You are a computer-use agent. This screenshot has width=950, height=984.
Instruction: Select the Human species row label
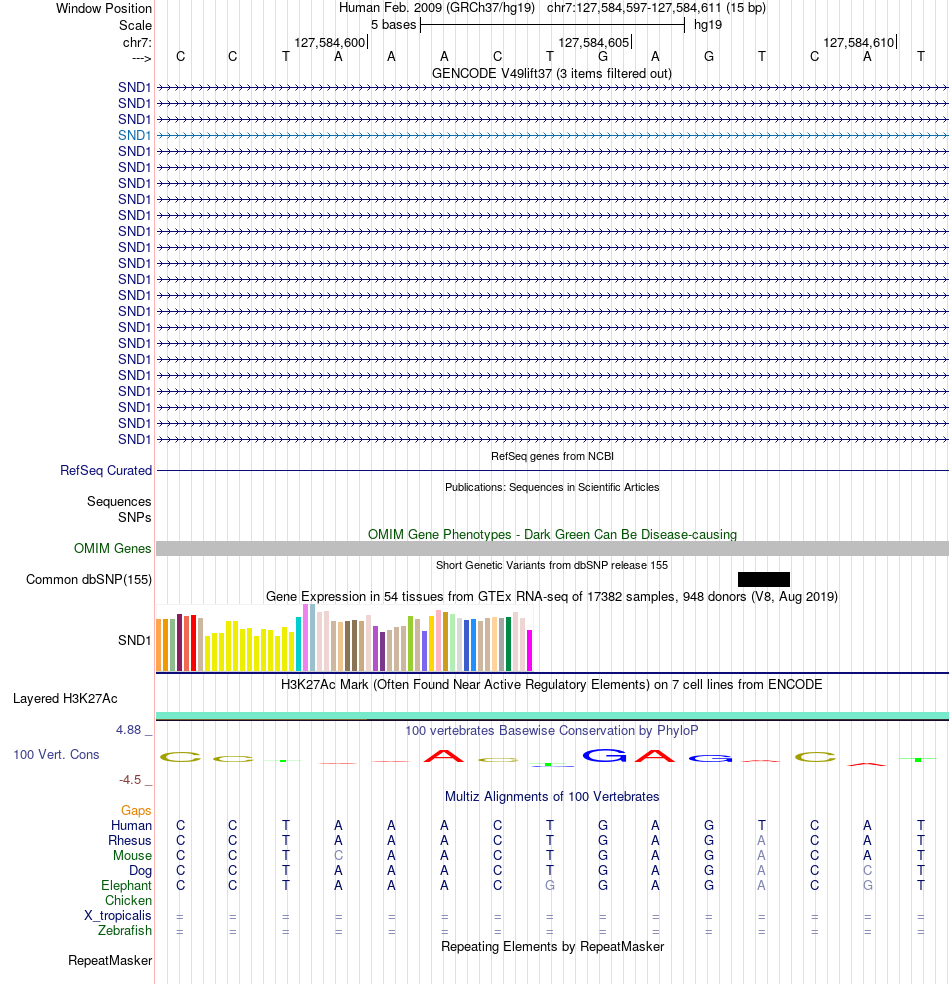tap(131, 825)
